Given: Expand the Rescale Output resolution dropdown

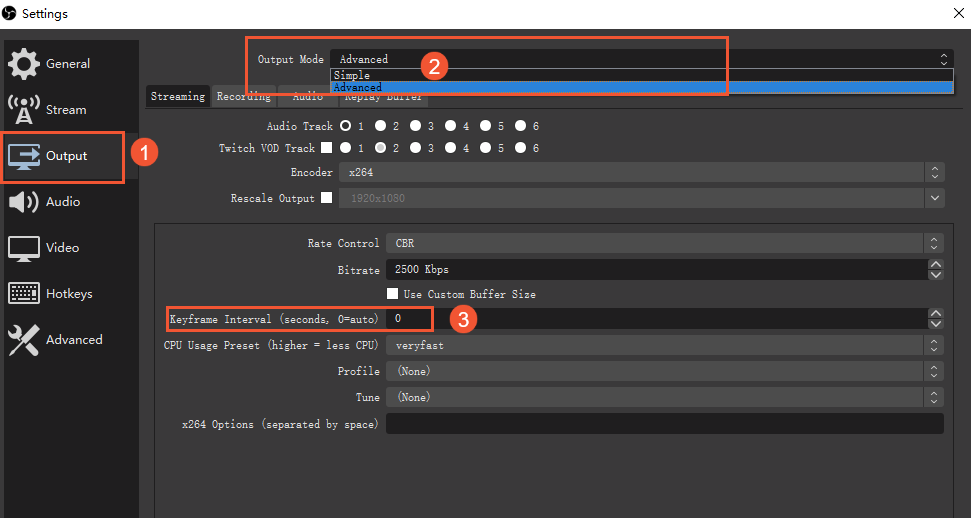Looking at the screenshot, I should (x=934, y=198).
